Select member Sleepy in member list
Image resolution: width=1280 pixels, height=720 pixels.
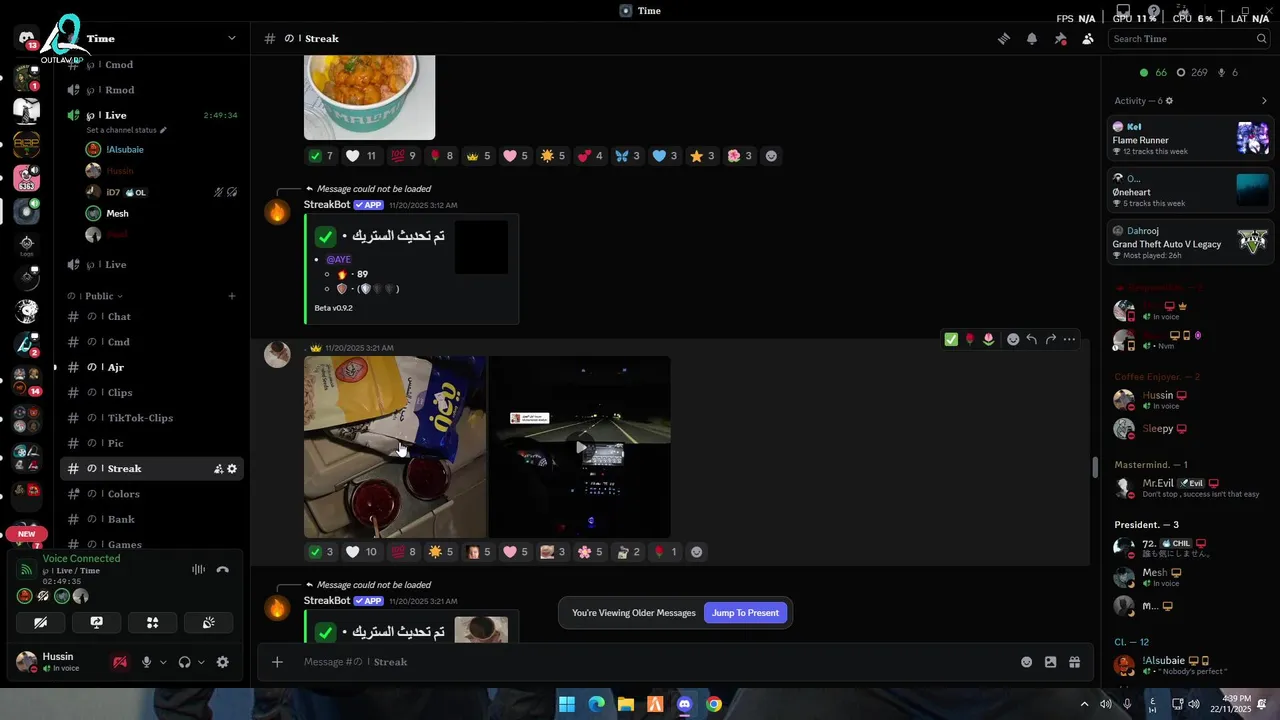1190,428
